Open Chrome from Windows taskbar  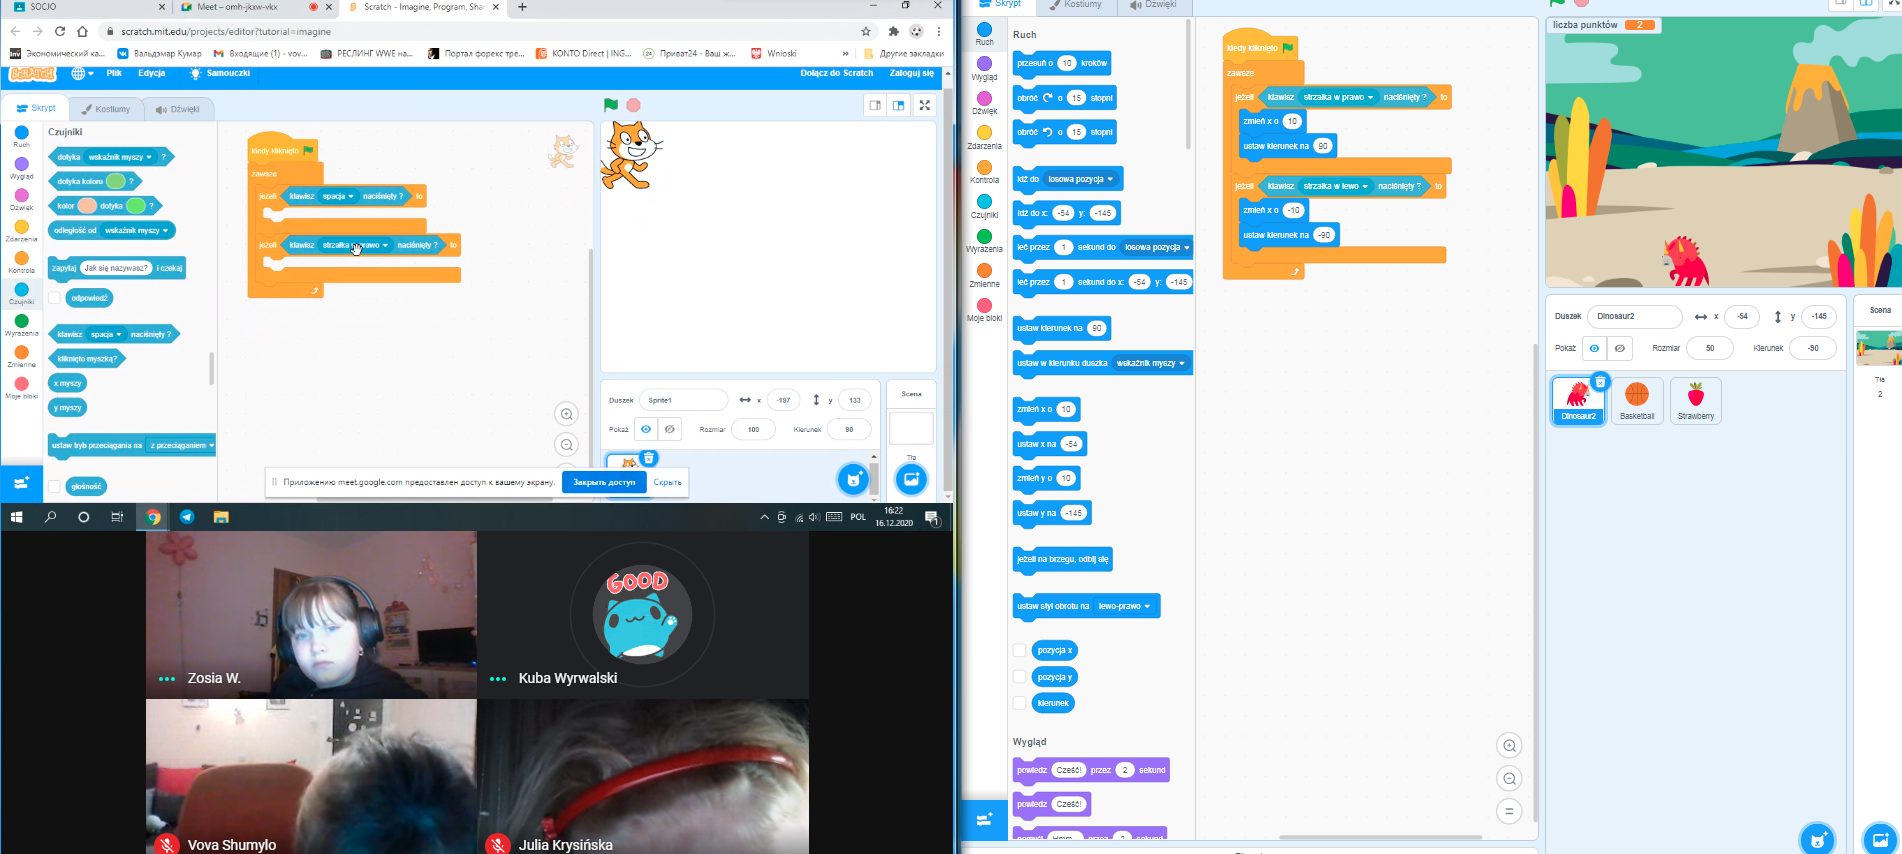point(153,517)
